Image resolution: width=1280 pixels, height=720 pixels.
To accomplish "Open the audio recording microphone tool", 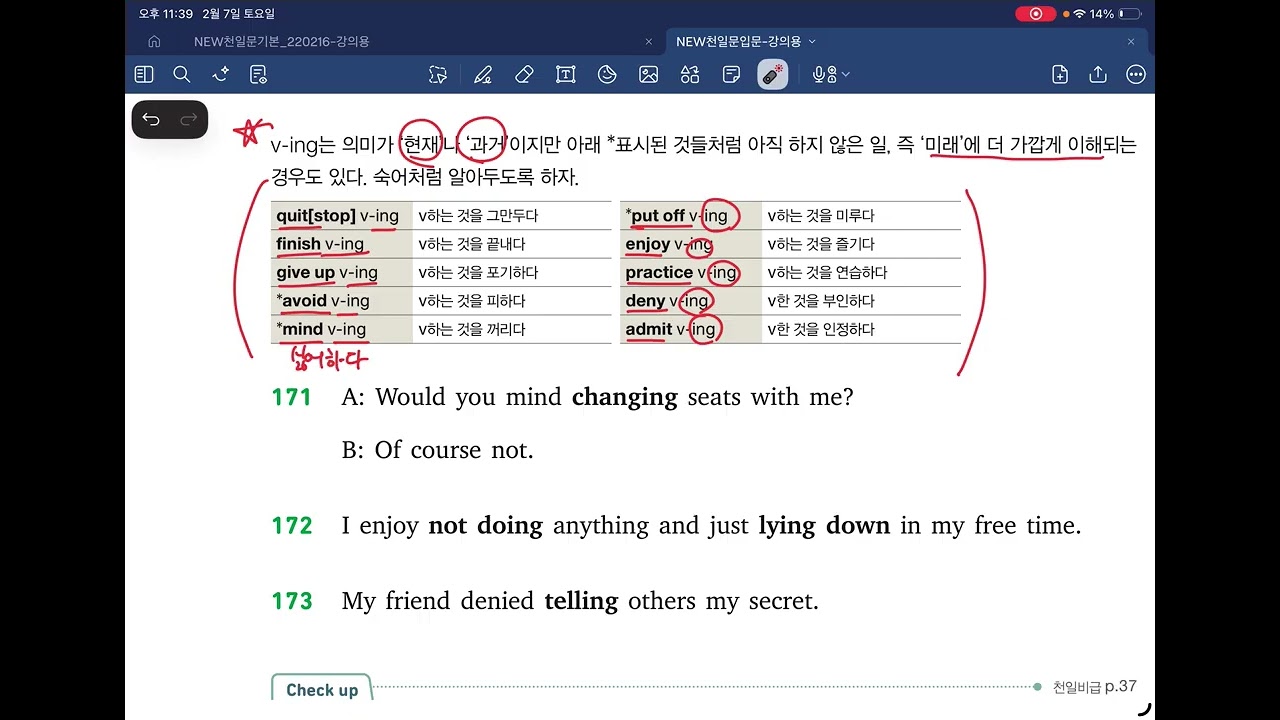I will pos(823,74).
